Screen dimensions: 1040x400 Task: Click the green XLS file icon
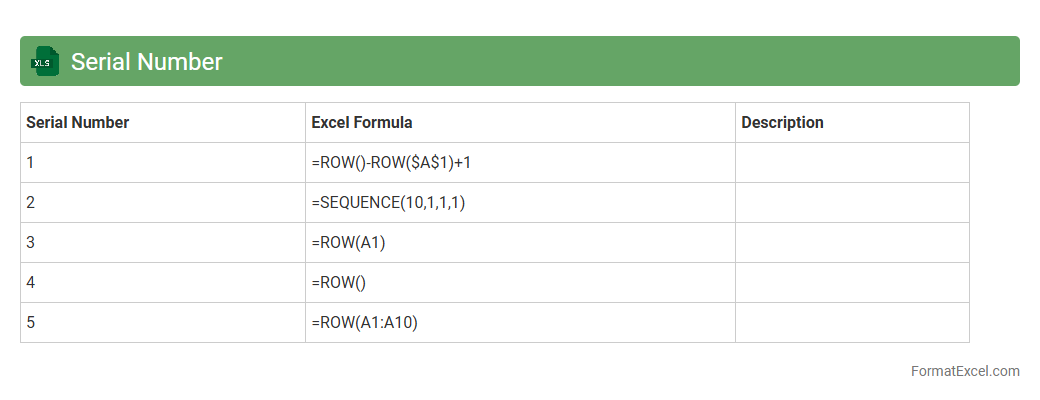pos(45,61)
